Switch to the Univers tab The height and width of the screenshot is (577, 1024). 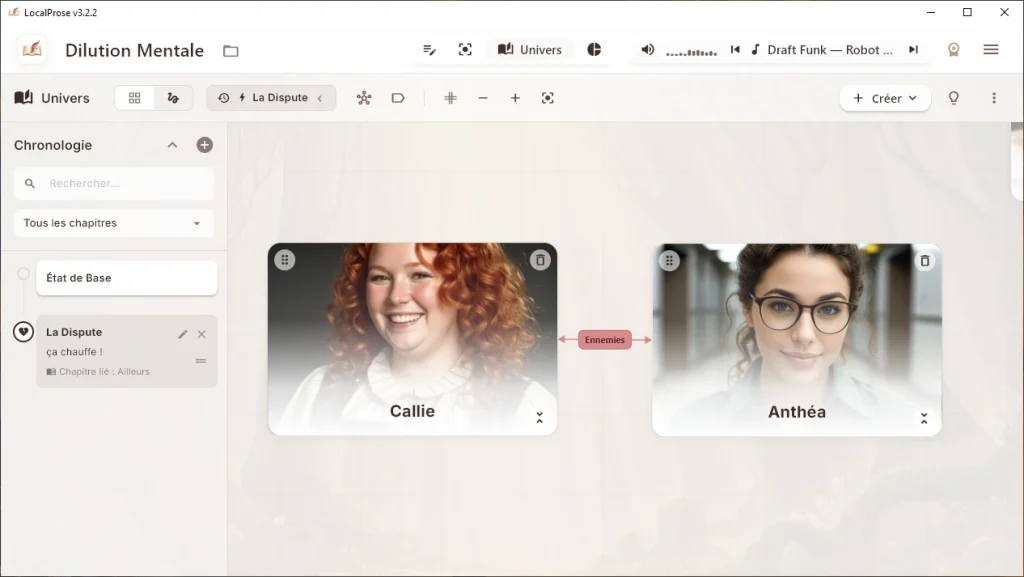pyautogui.click(x=530, y=50)
